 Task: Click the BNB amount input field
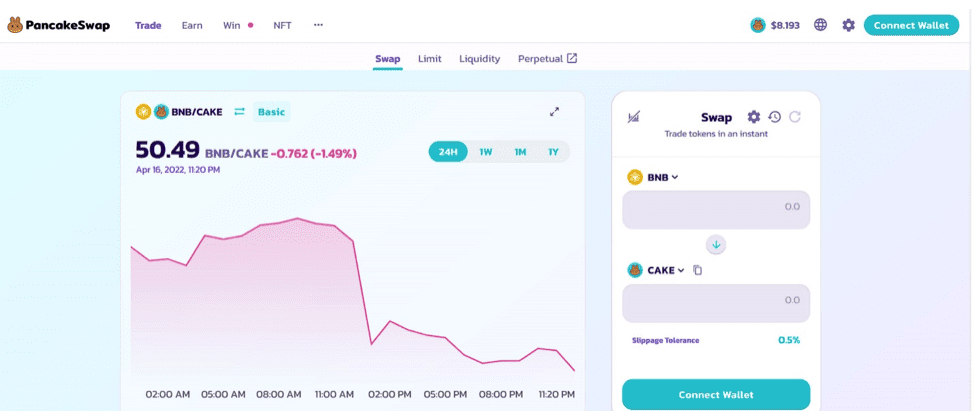716,210
